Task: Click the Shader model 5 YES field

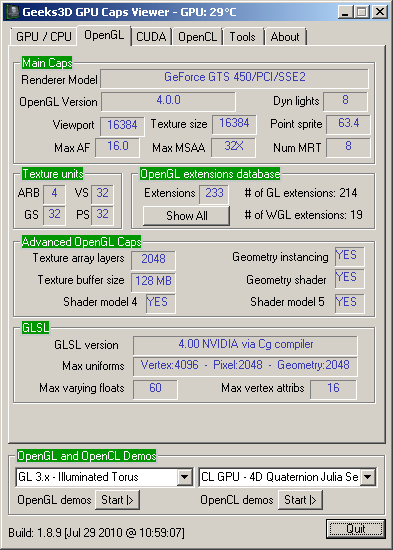Action: pyautogui.click(x=349, y=303)
